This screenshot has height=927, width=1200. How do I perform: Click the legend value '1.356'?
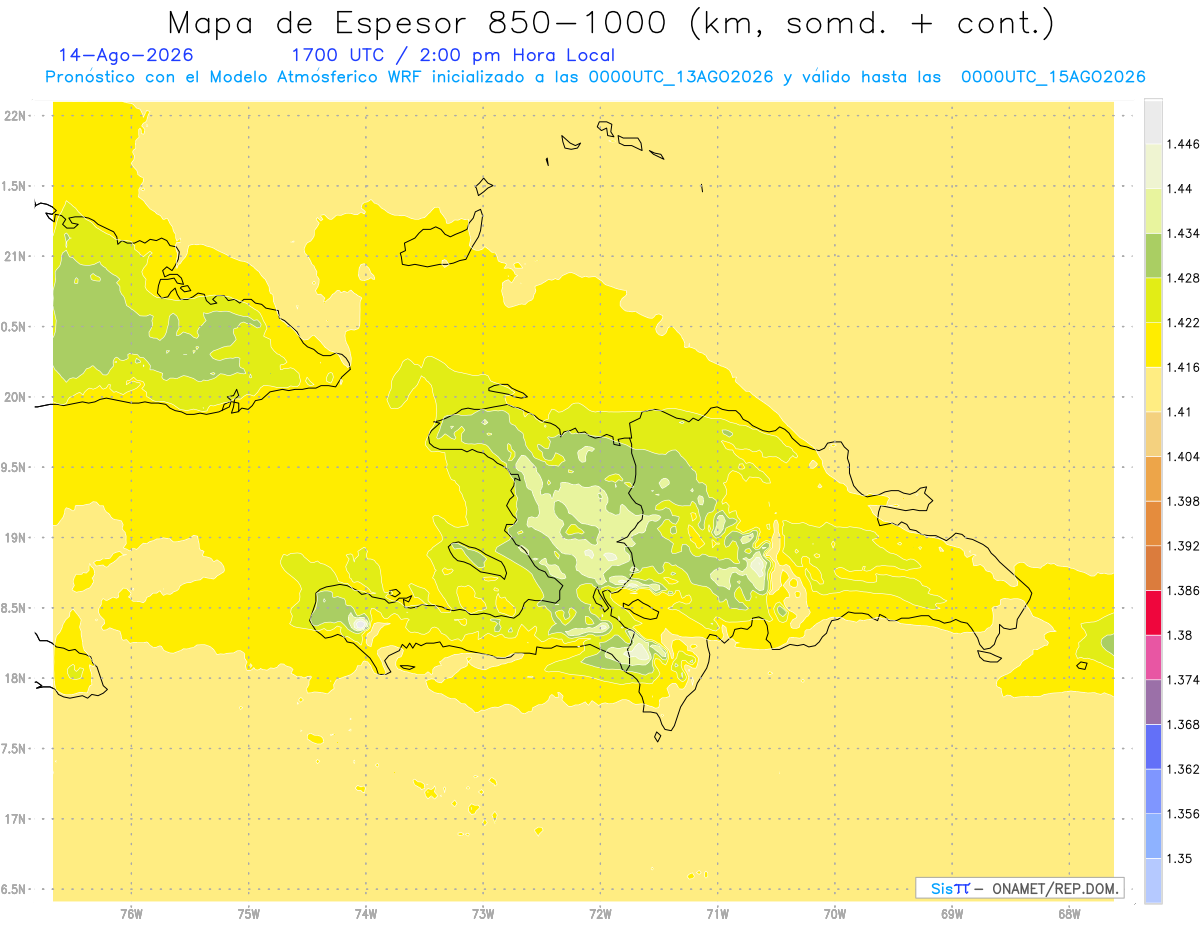pos(1183,813)
